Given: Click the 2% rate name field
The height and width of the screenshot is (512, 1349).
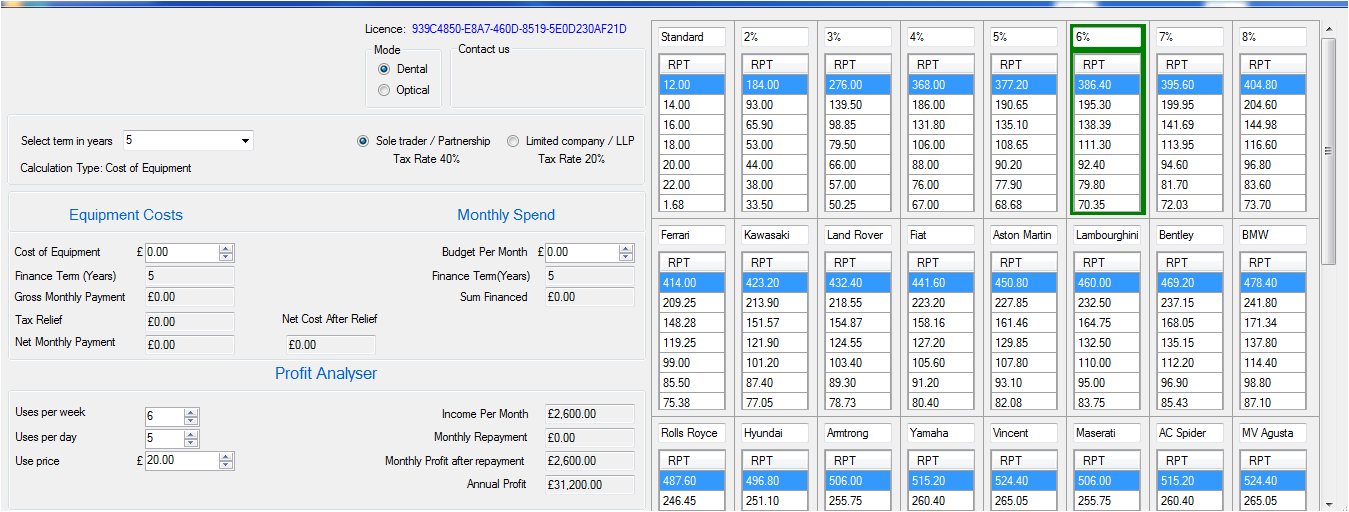Looking at the screenshot, I should click(x=775, y=37).
